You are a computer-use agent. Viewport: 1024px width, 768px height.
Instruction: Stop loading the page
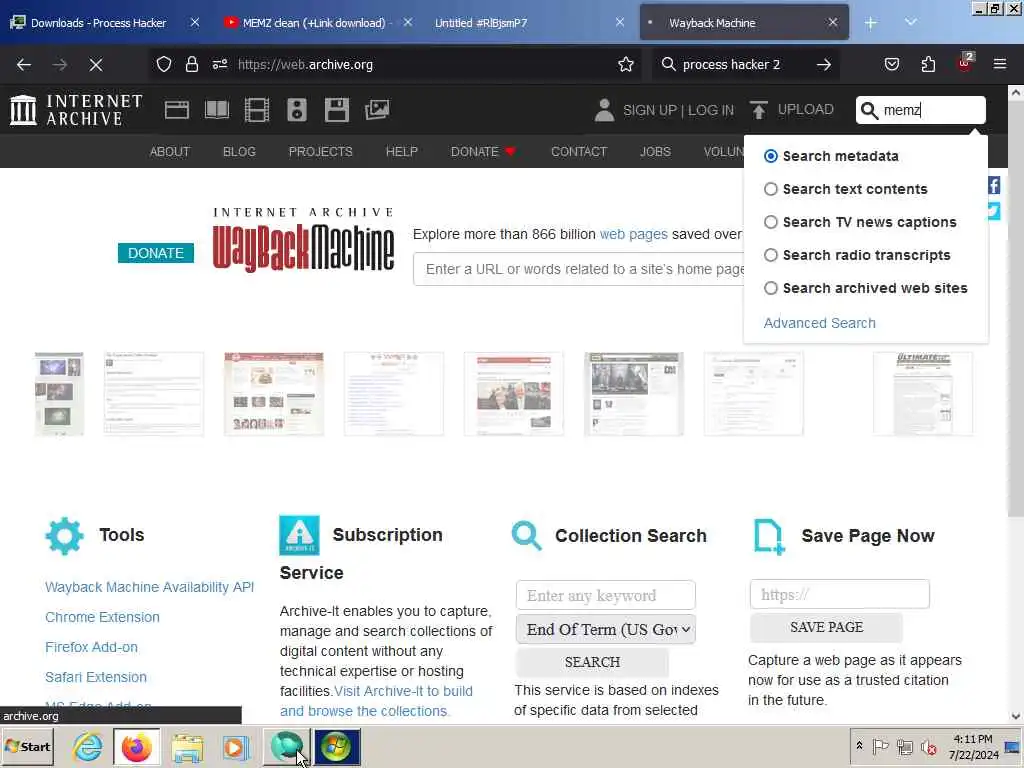click(x=95, y=65)
